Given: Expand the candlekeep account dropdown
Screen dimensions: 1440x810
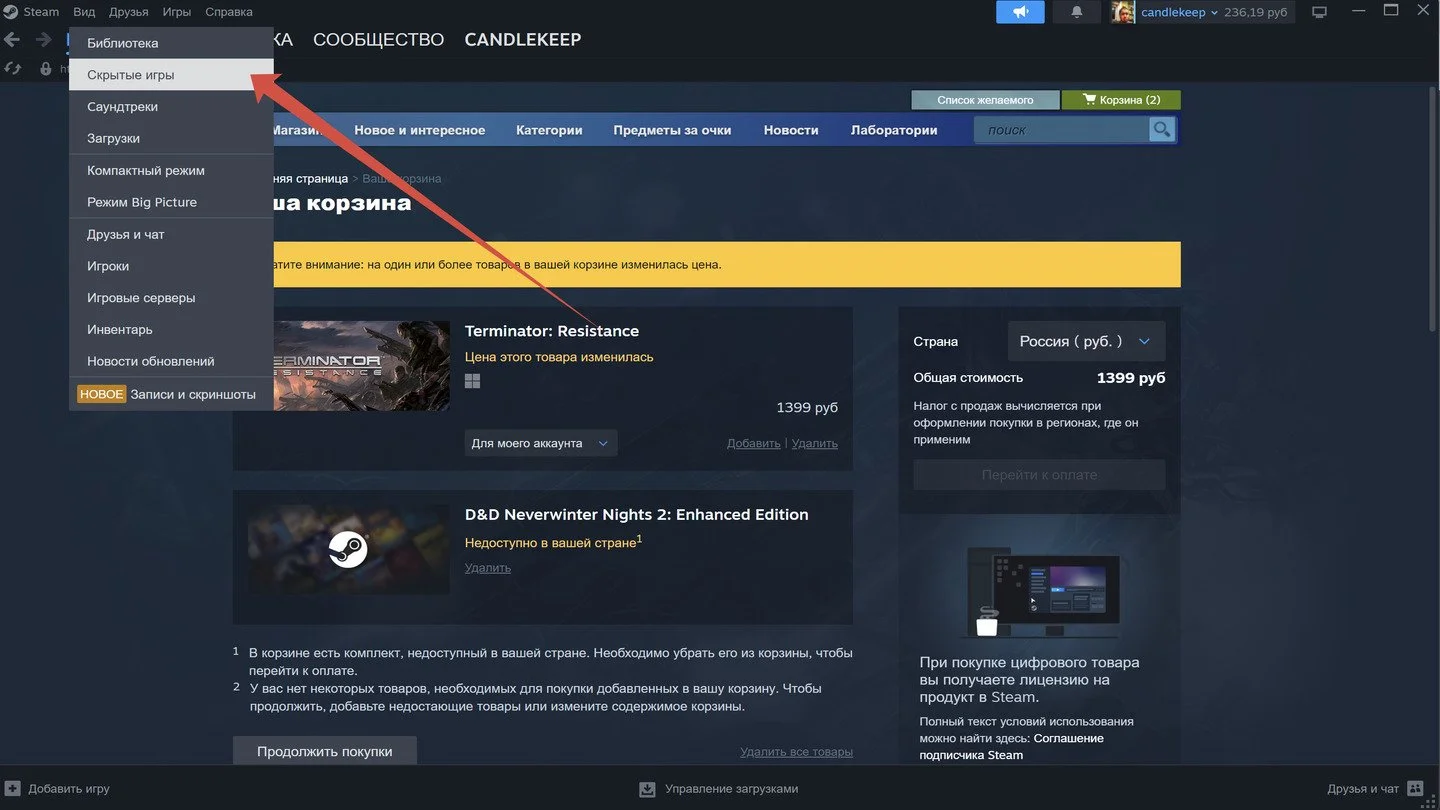Looking at the screenshot, I should click(x=1180, y=12).
